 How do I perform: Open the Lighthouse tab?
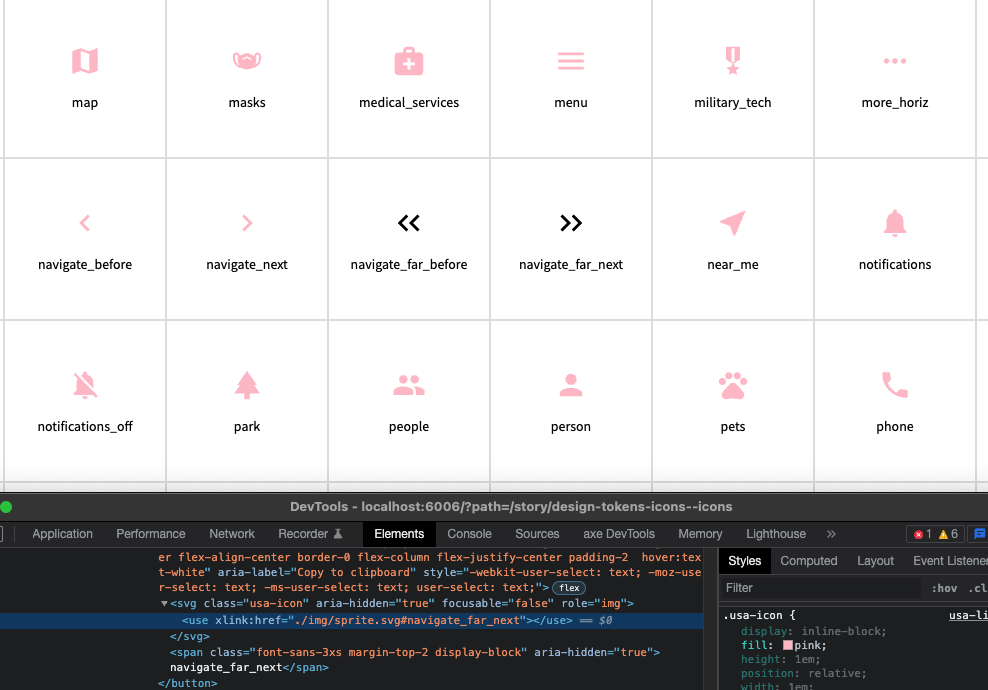(776, 534)
